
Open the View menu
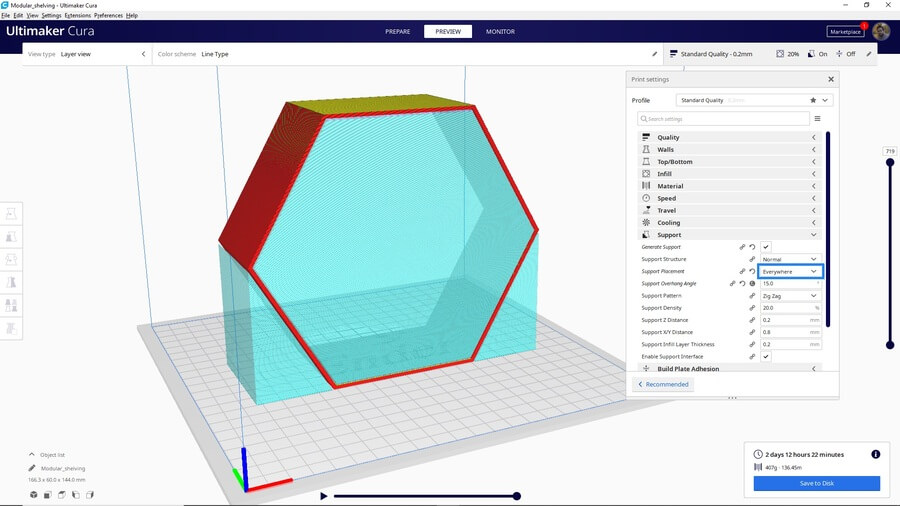pyautogui.click(x=33, y=15)
